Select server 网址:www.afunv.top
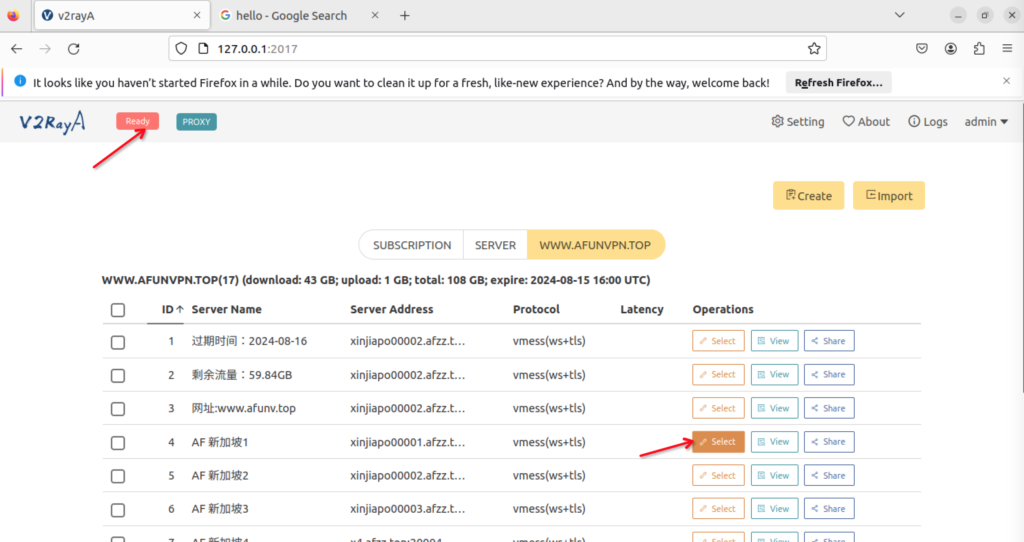1024x542 pixels. point(718,408)
